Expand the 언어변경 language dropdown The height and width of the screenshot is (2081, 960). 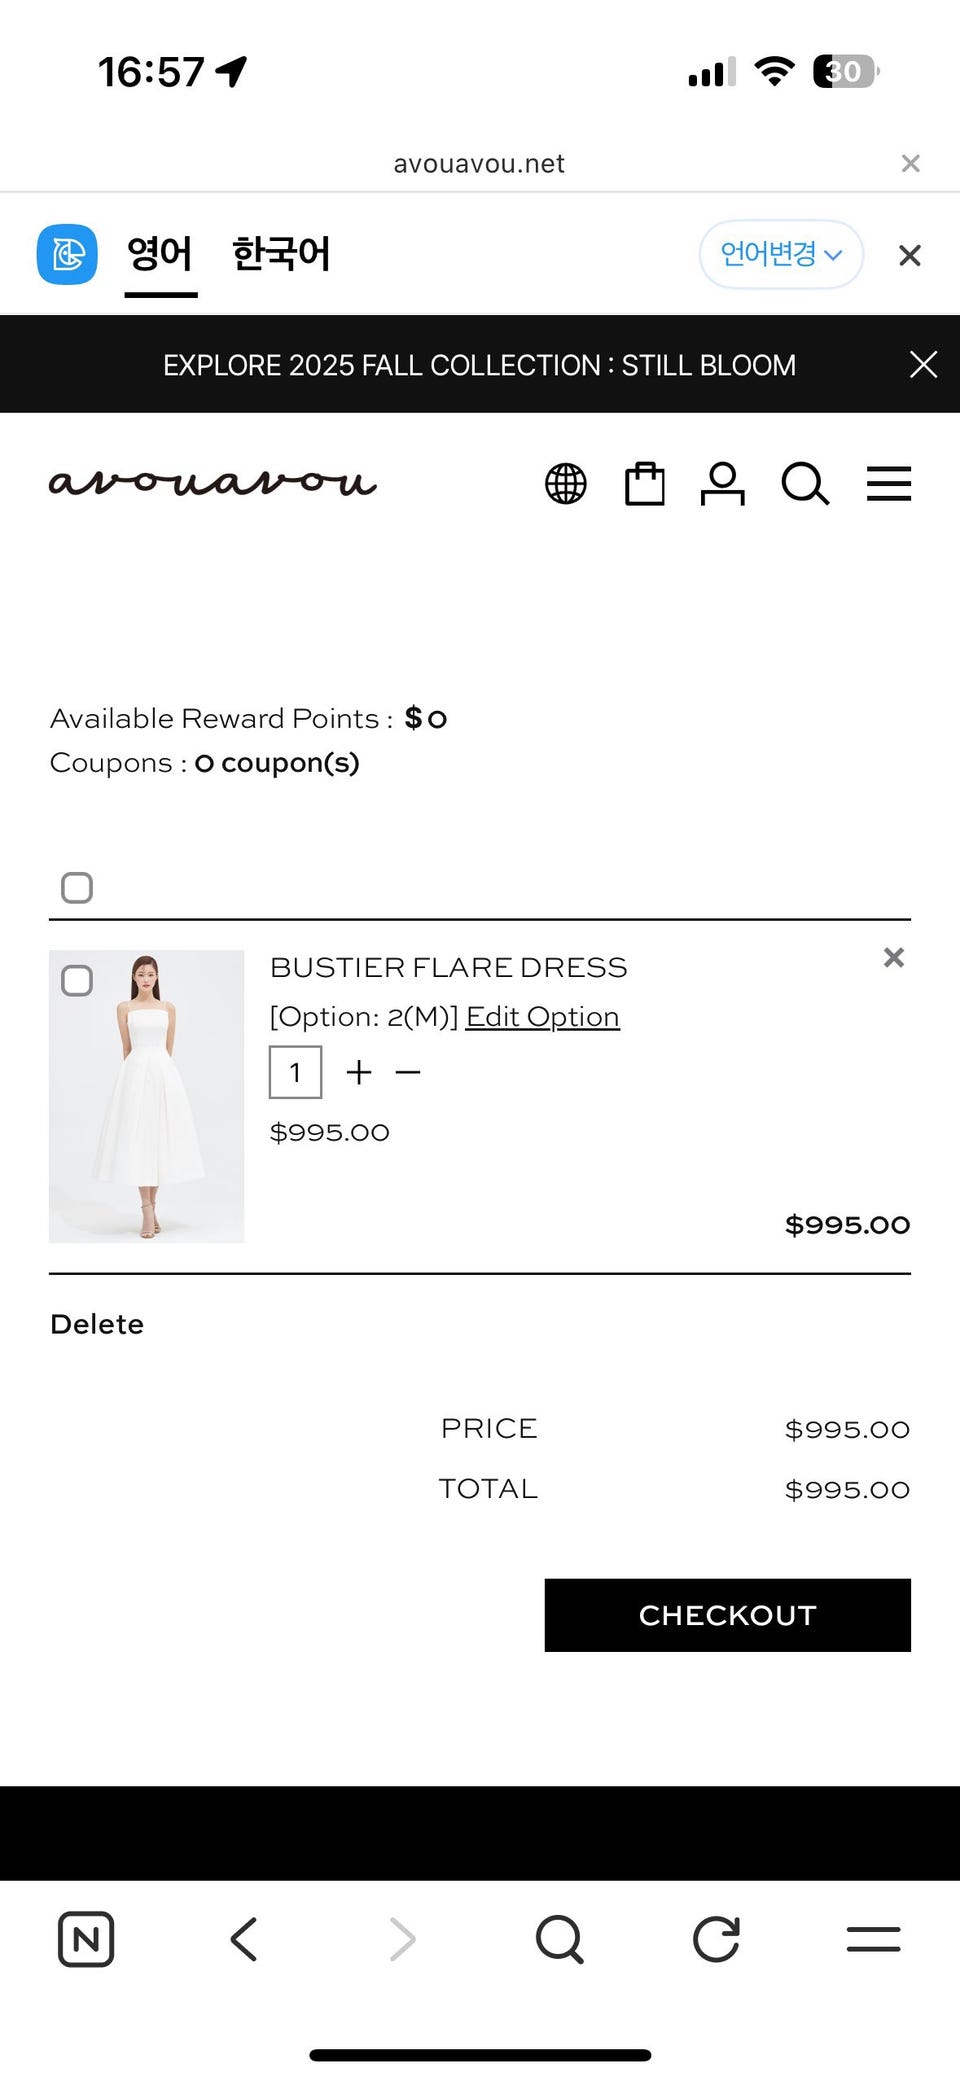pyautogui.click(x=780, y=254)
